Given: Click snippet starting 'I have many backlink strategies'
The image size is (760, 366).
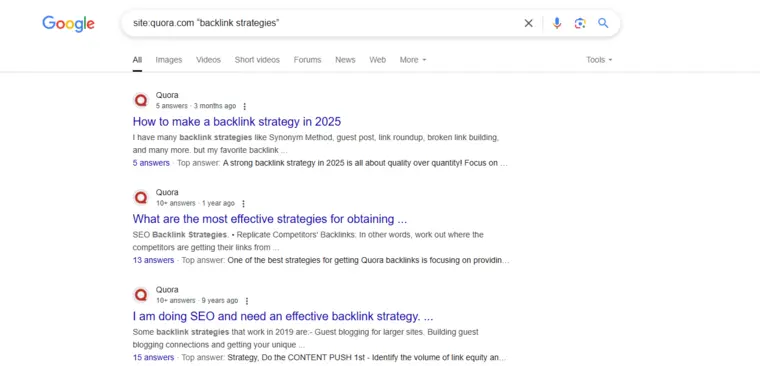Looking at the screenshot, I should tap(316, 144).
